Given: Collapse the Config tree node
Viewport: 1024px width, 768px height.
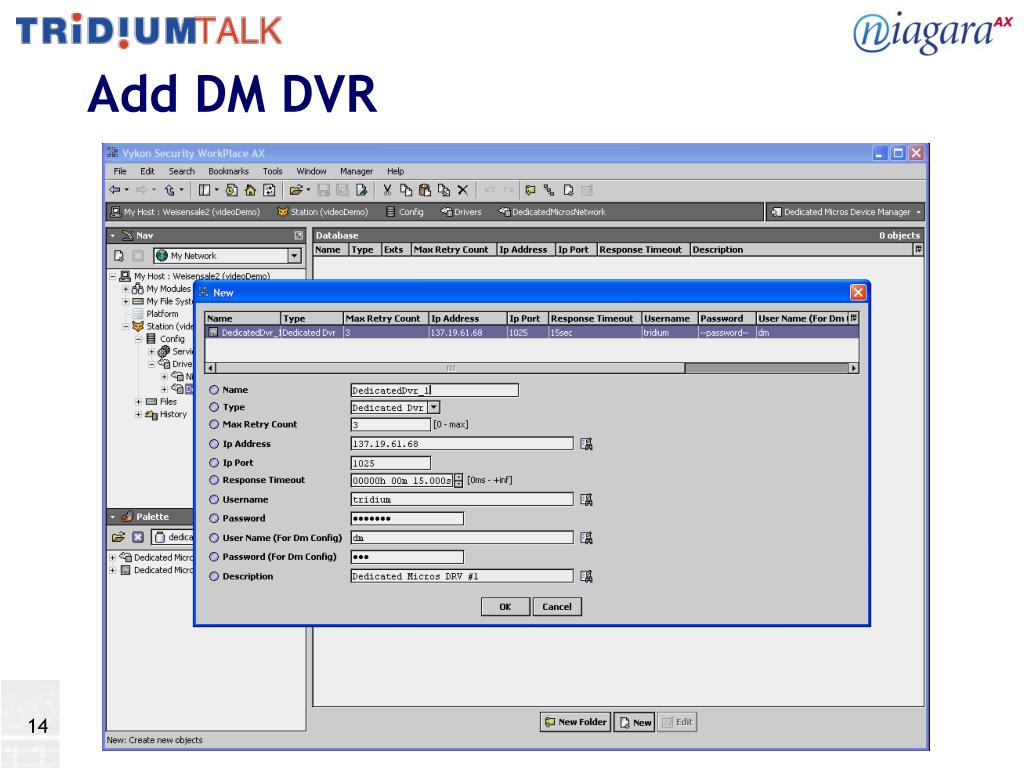Looking at the screenshot, I should coord(138,339).
